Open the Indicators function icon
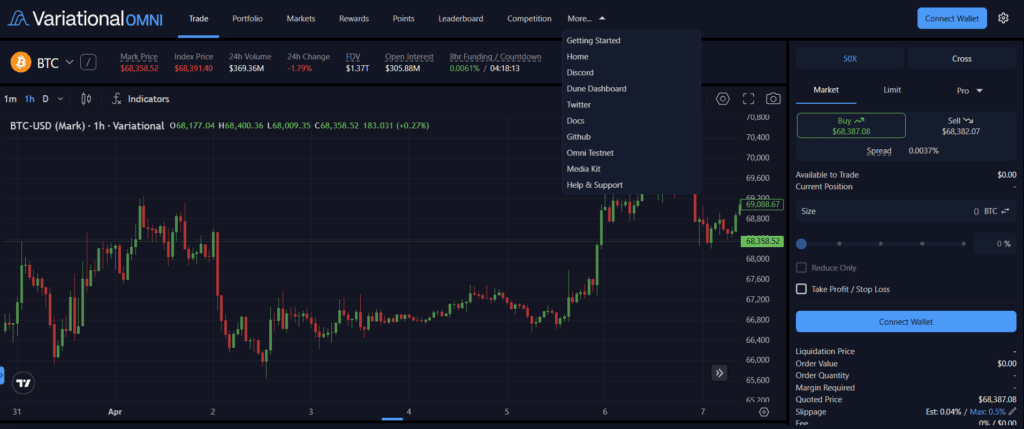1024x429 pixels. coord(118,99)
